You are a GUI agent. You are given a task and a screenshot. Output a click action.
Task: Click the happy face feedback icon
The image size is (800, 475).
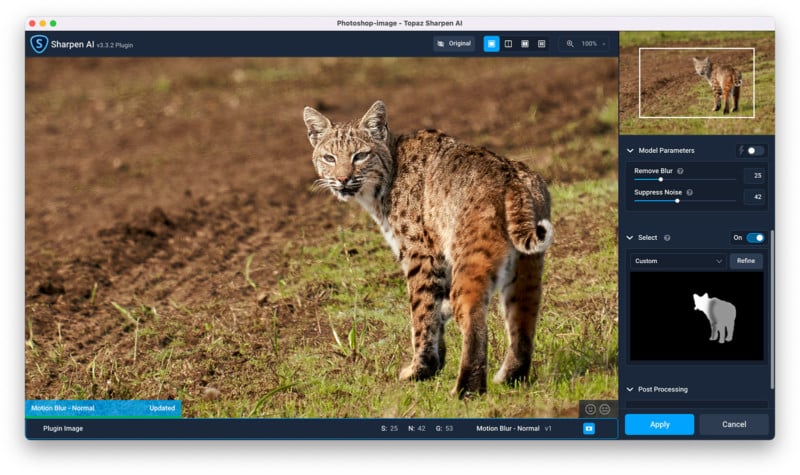(590, 409)
